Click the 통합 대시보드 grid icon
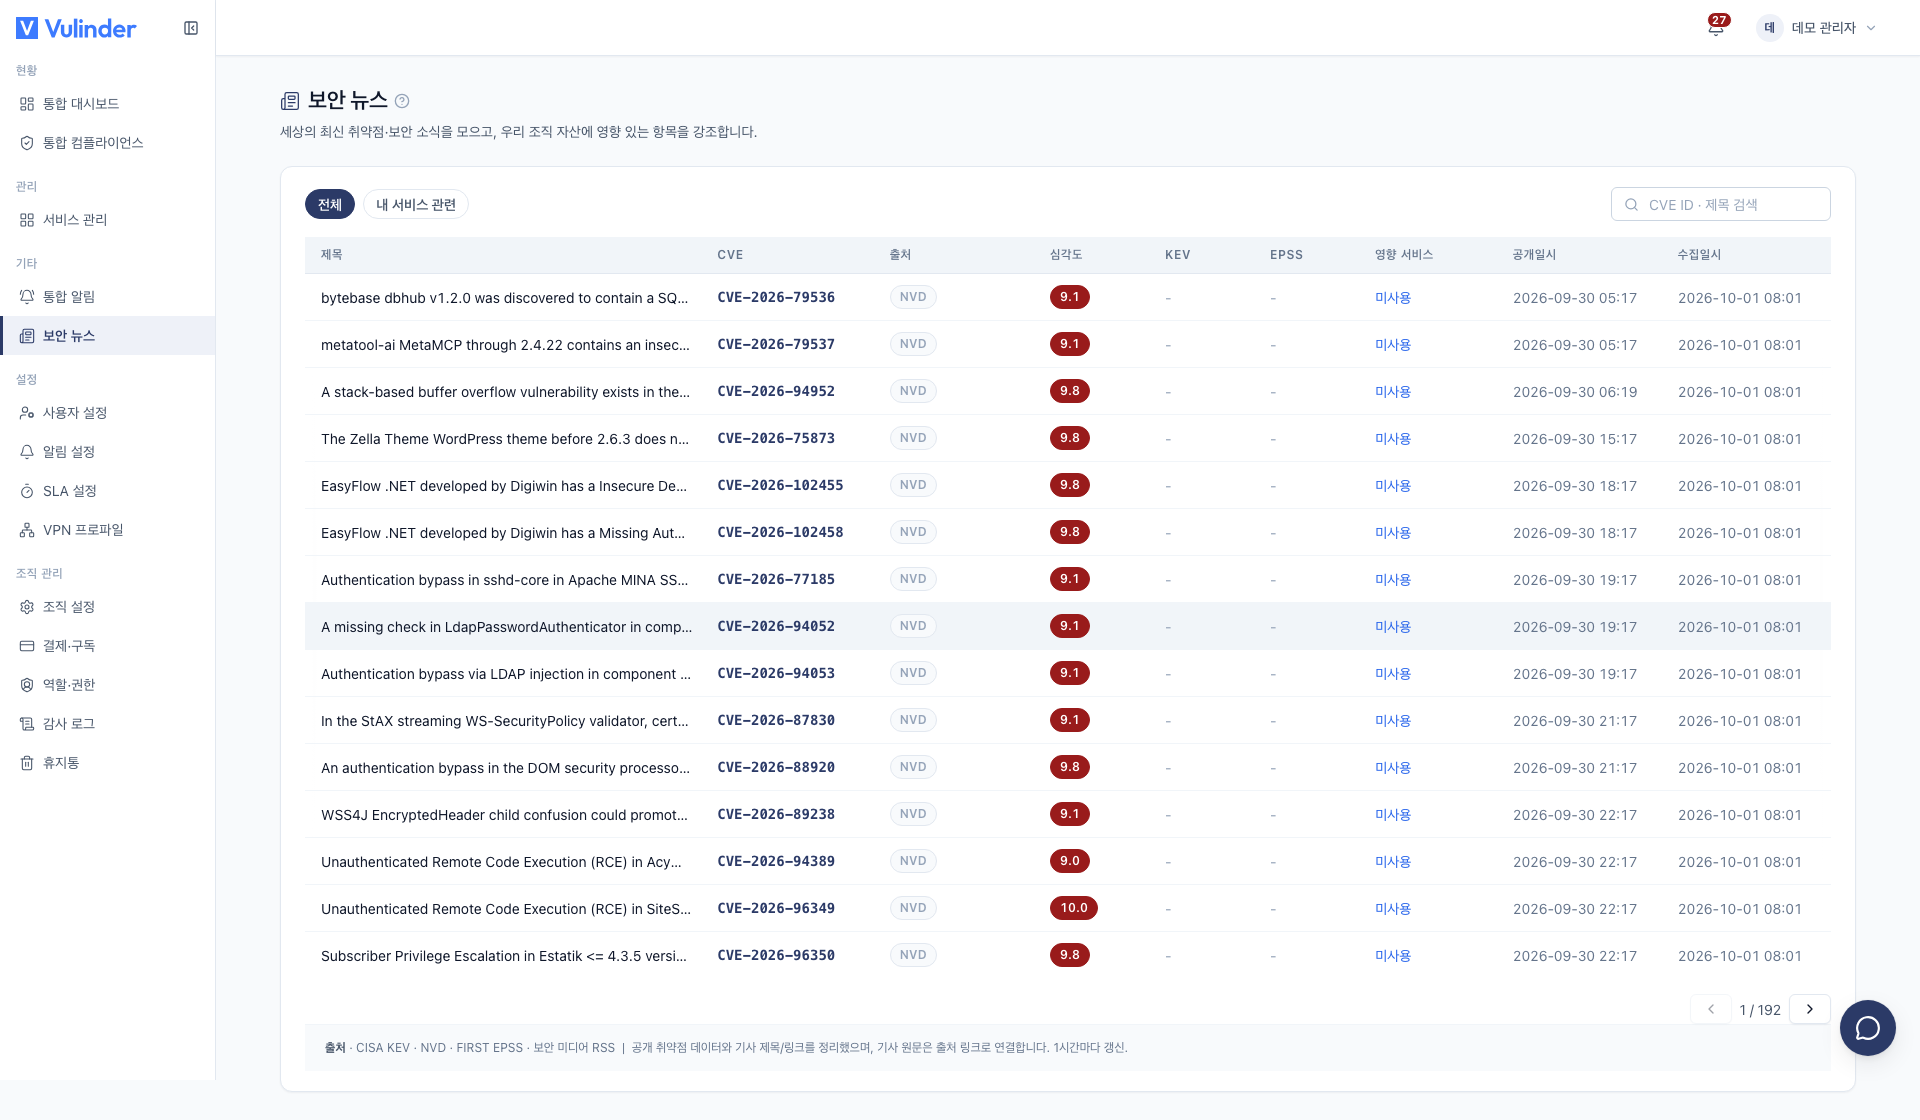1920x1120 pixels. (x=27, y=104)
